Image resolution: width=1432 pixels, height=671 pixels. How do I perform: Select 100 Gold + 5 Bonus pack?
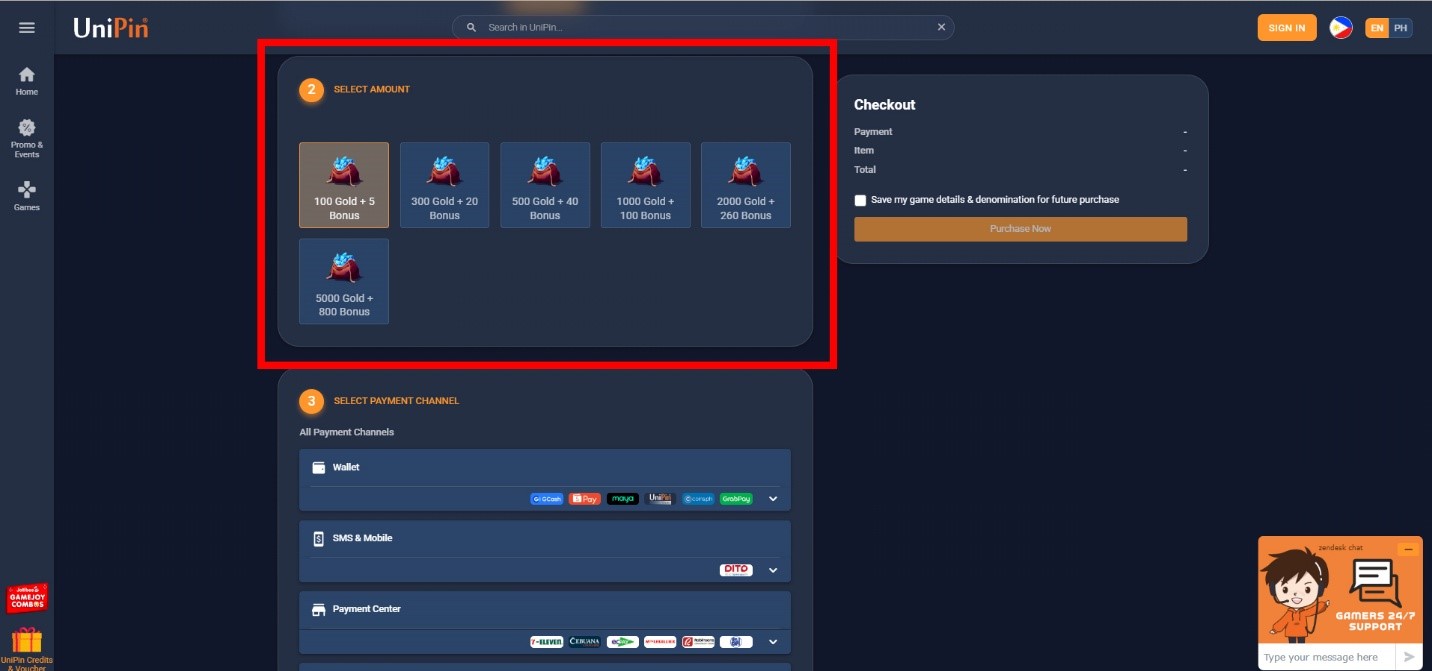[x=344, y=185]
